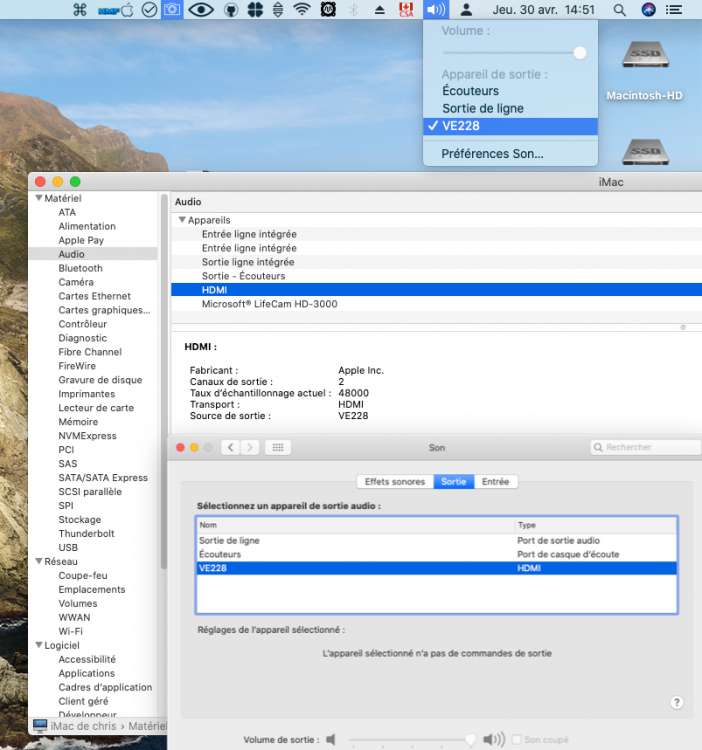Select Sortie - Écouteurs audio device
This screenshot has height=750, width=702.
coord(436,276)
